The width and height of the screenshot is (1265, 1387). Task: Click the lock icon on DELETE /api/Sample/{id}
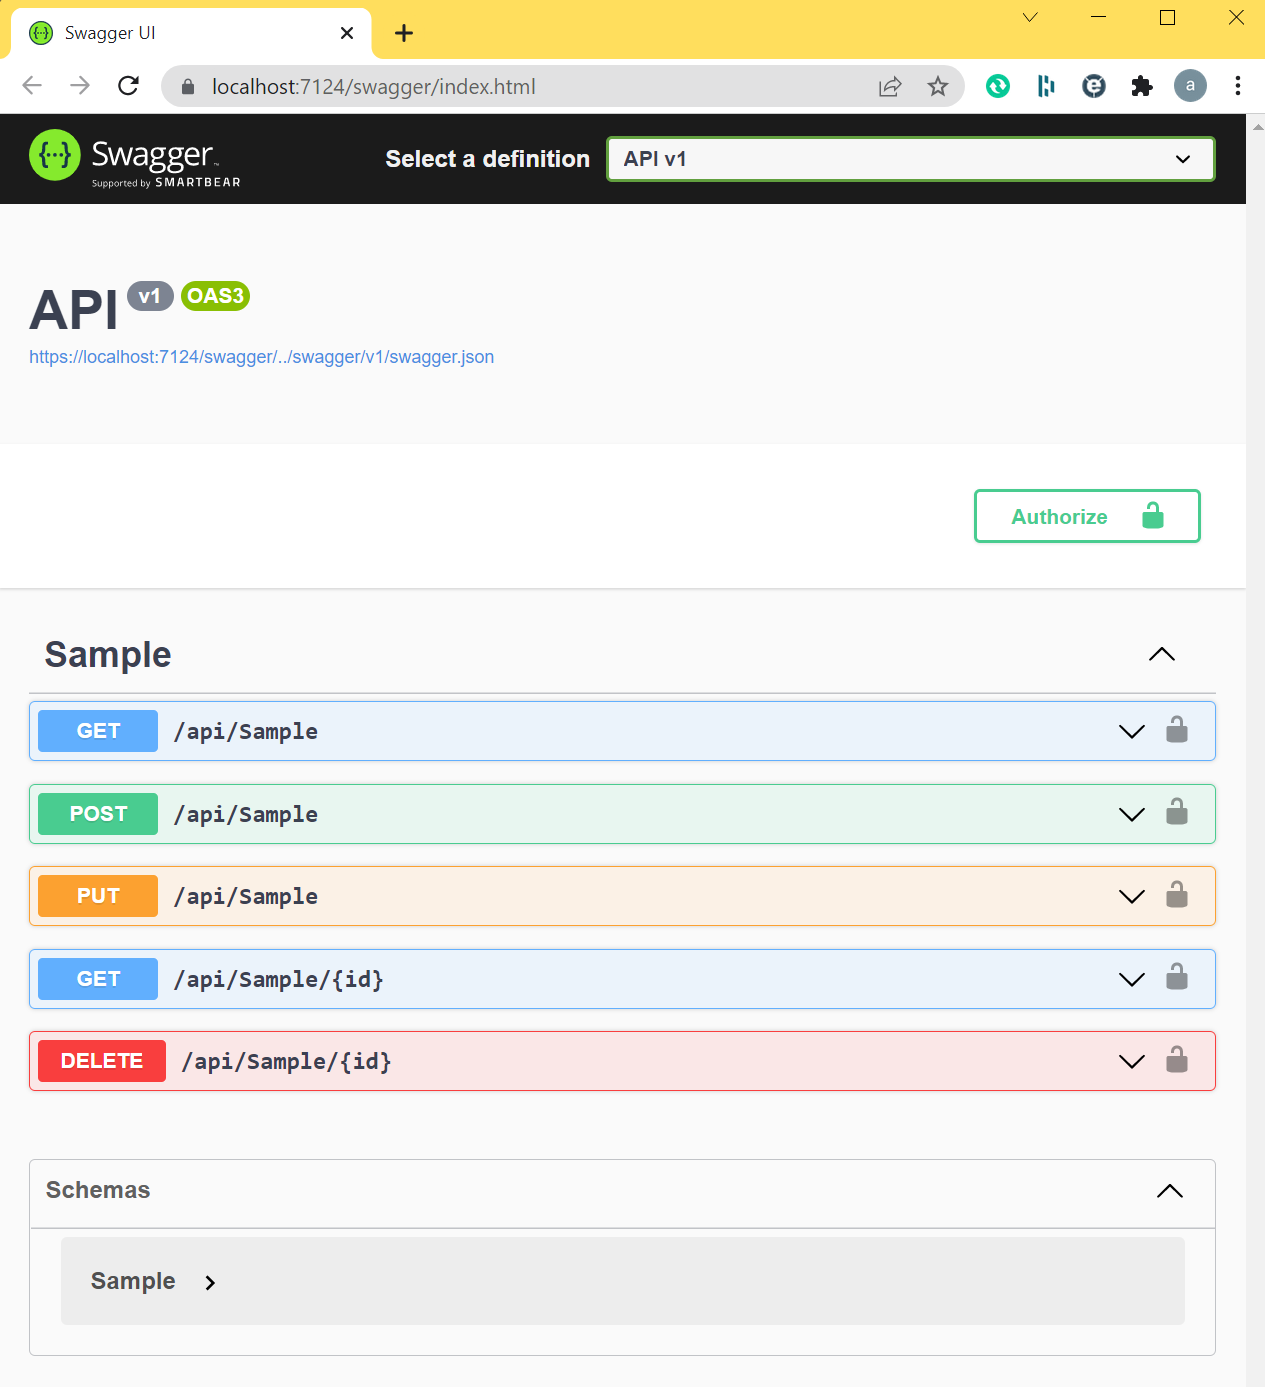[x=1177, y=1061]
